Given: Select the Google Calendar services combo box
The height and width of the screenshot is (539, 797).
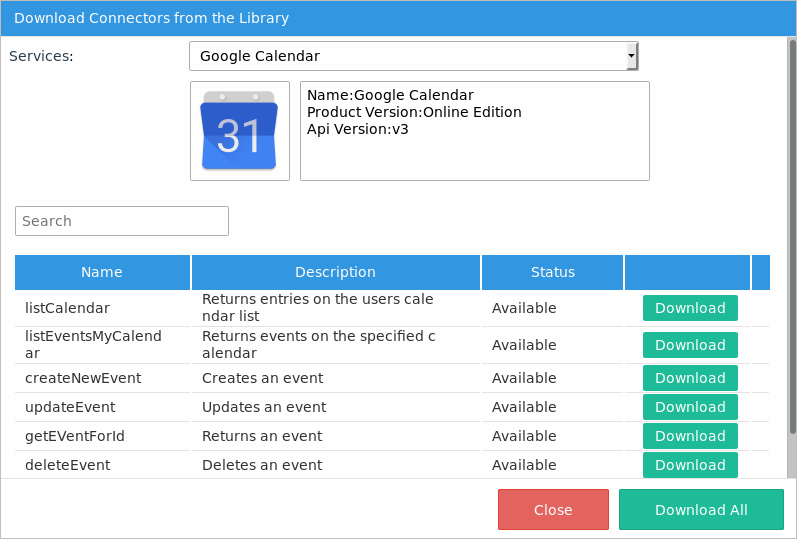Looking at the screenshot, I should [410, 56].
